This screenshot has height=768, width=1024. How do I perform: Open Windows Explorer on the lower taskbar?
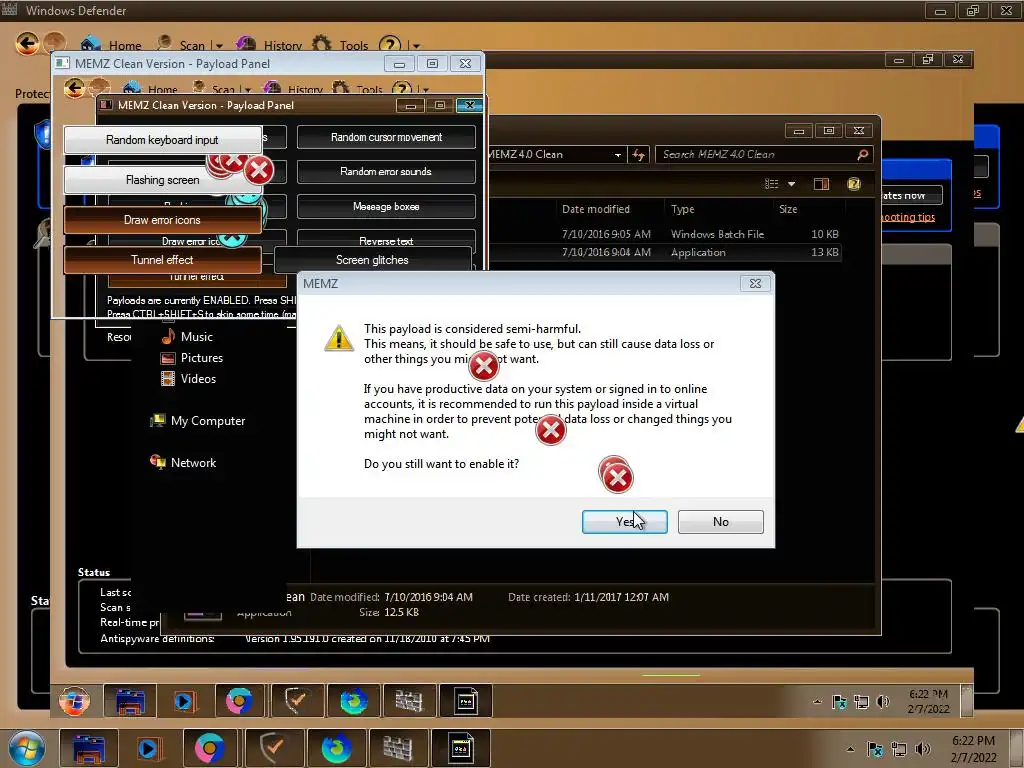pyautogui.click(x=89, y=748)
